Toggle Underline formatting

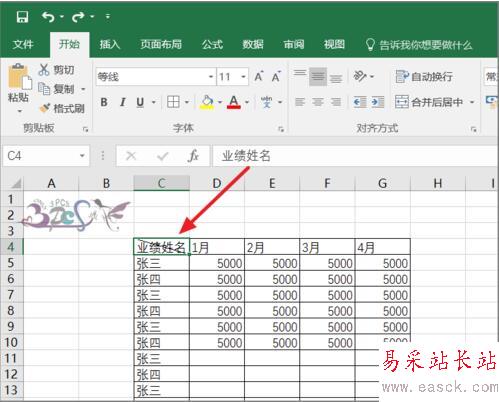tap(140, 102)
